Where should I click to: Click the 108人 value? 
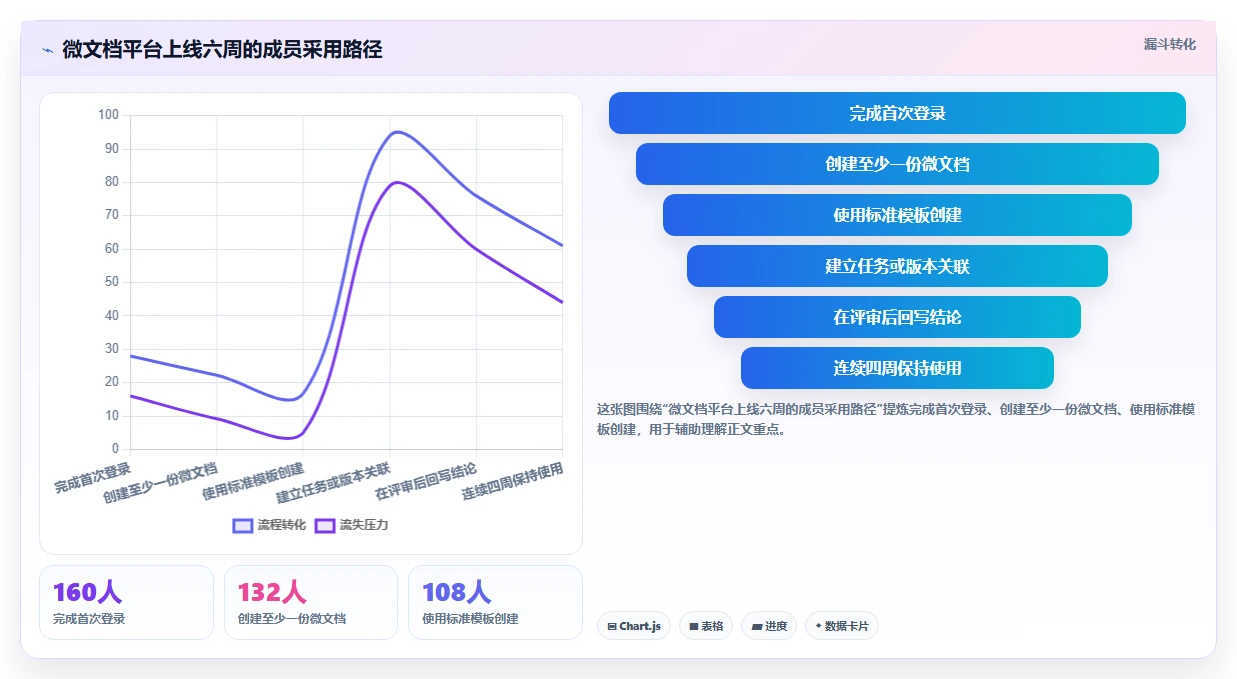[x=457, y=592]
